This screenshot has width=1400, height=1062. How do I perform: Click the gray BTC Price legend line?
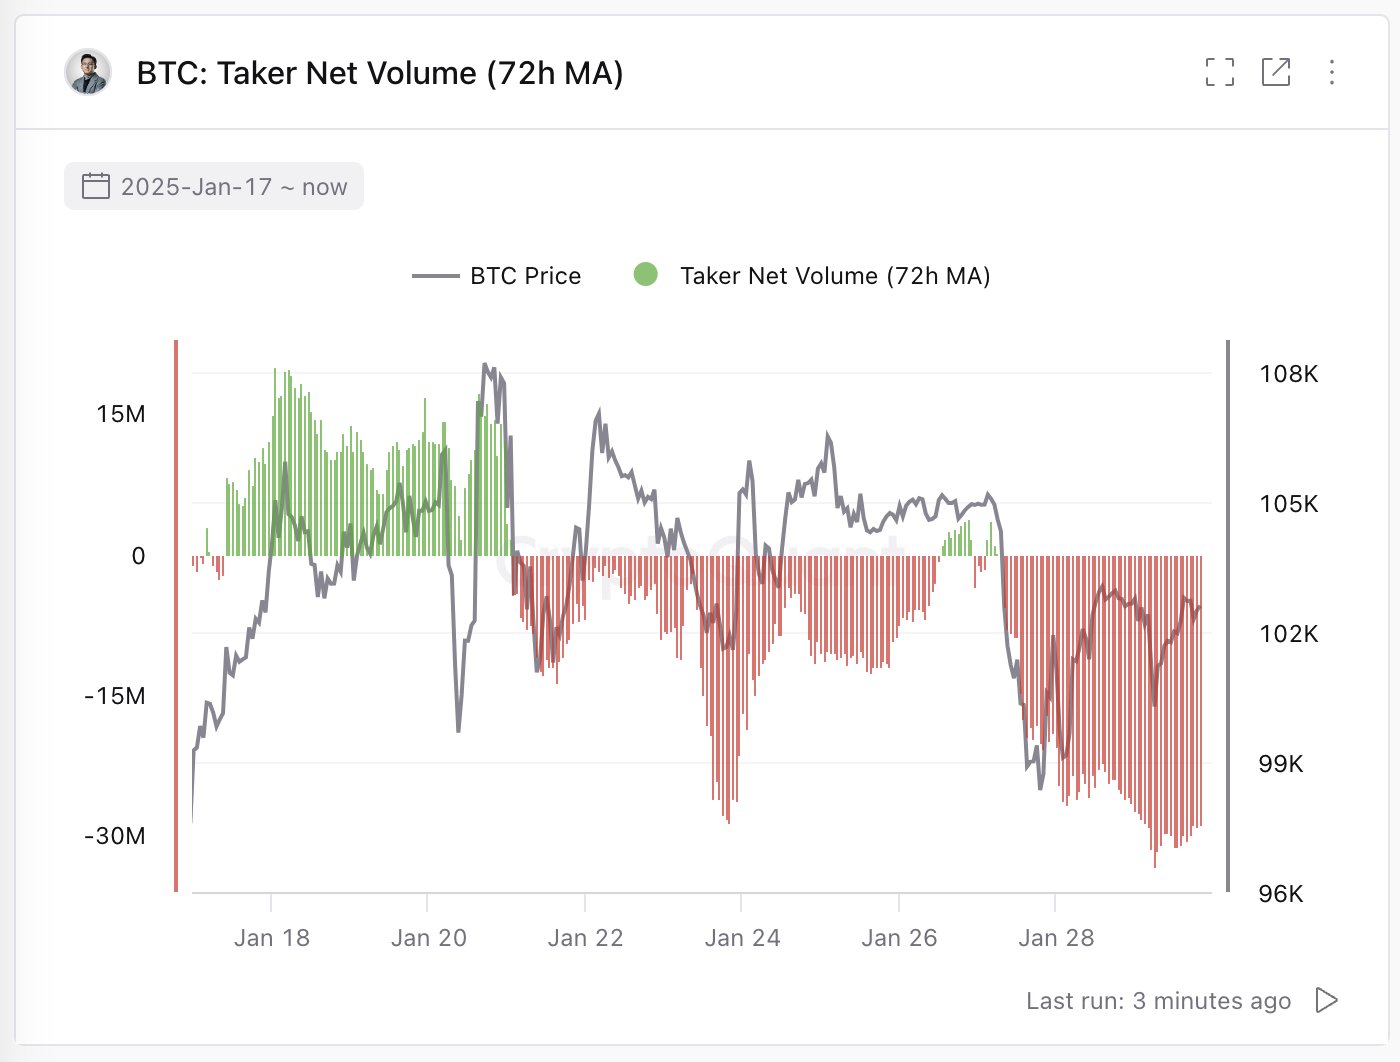click(x=436, y=276)
